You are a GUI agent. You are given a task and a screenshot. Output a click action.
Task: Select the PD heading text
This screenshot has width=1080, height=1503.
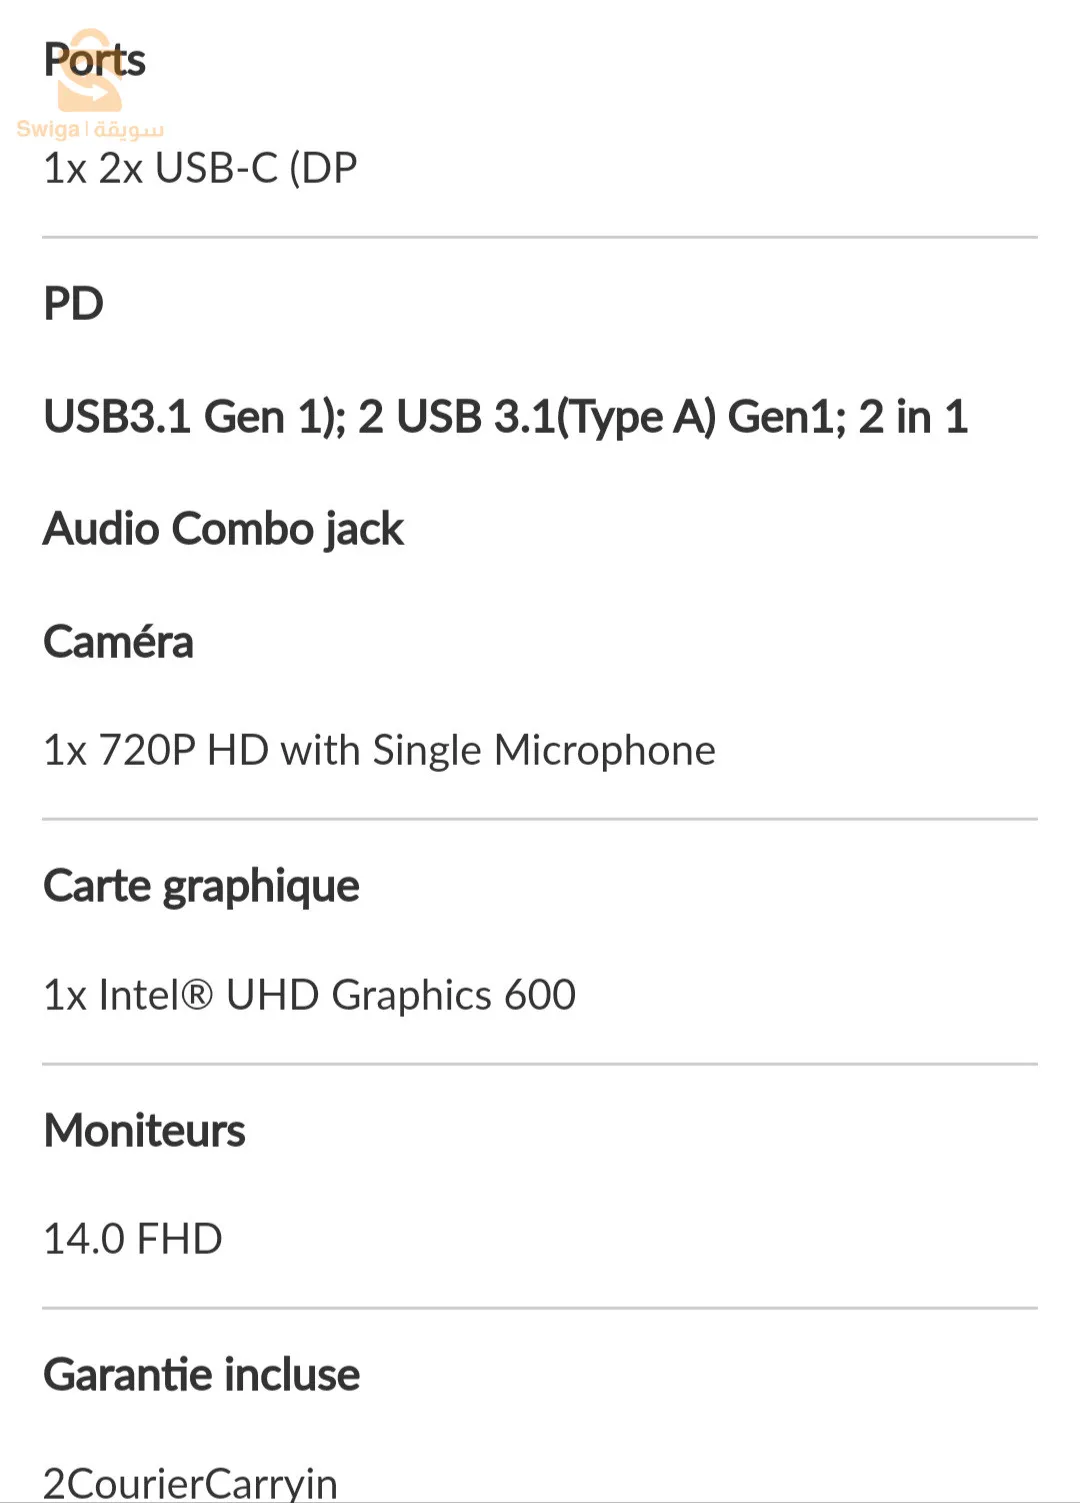(x=73, y=303)
